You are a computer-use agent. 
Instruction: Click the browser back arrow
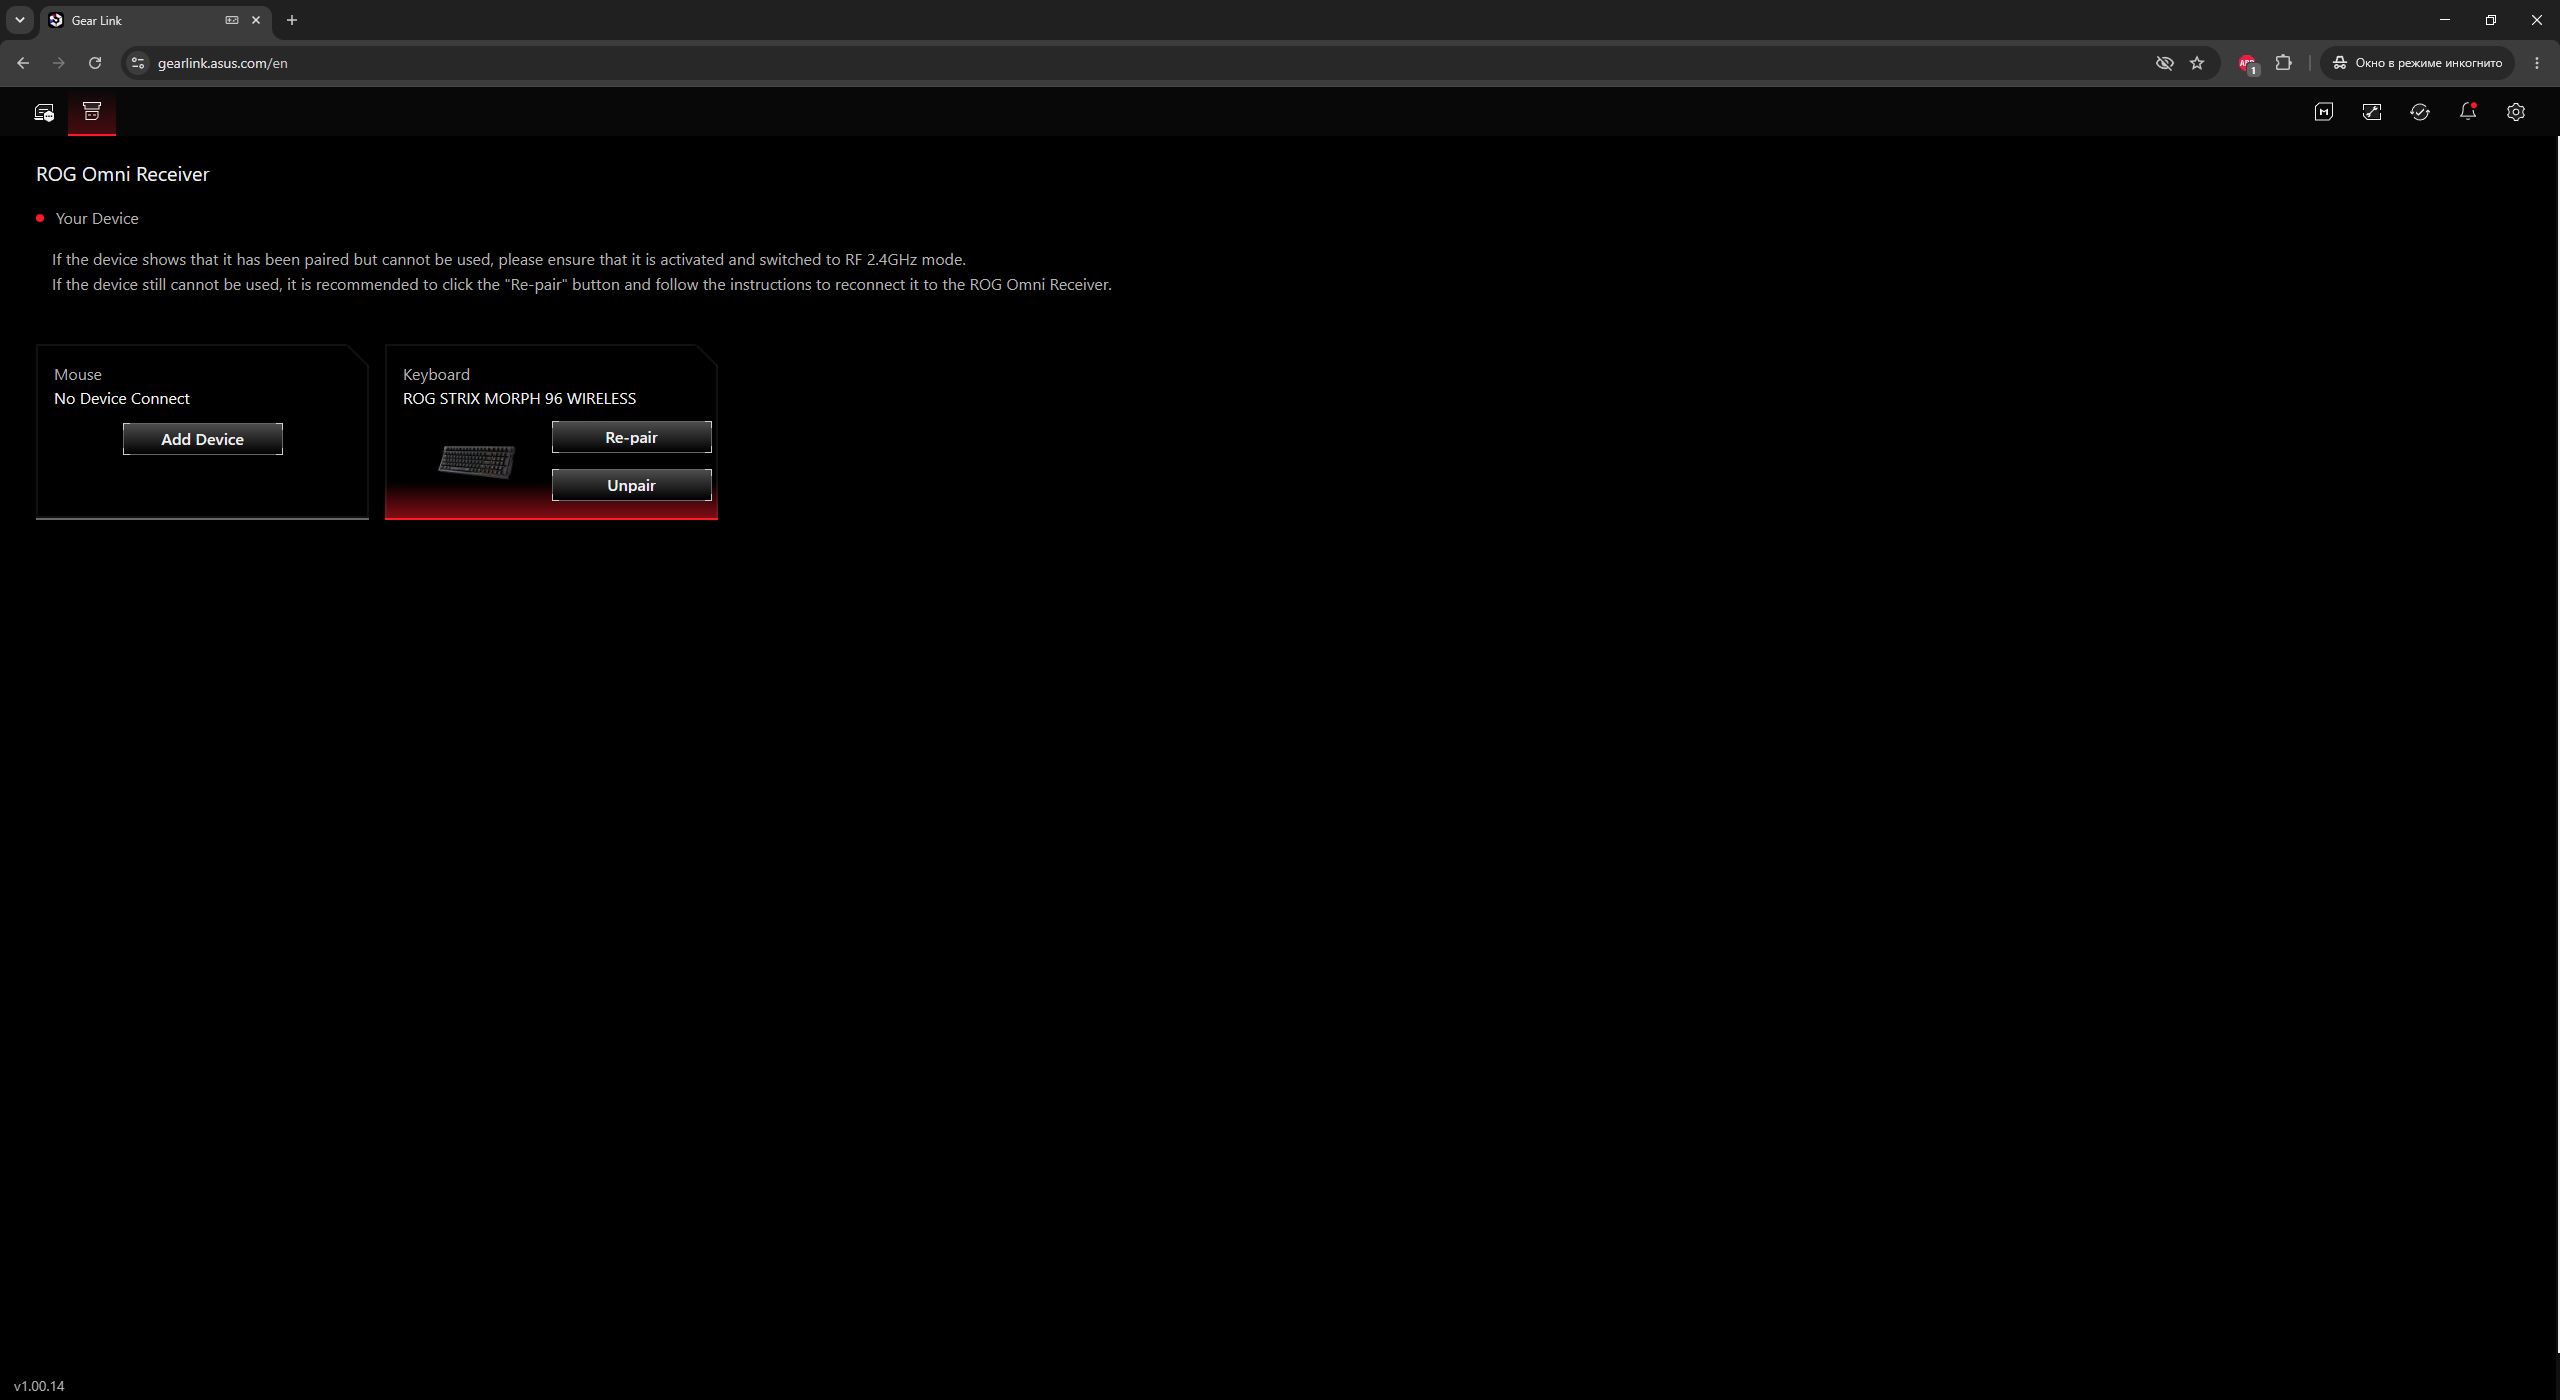[23, 63]
